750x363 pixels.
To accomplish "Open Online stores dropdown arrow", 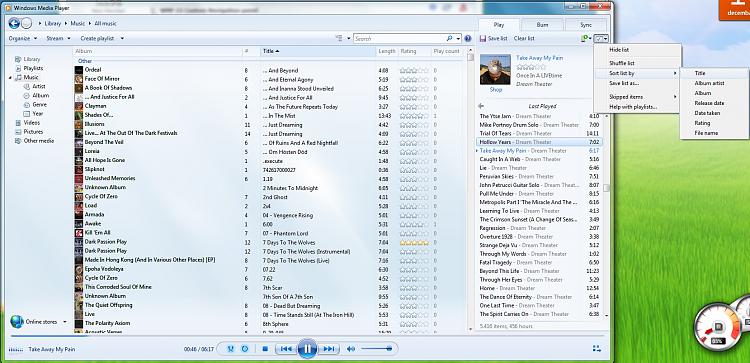I will click(x=65, y=322).
